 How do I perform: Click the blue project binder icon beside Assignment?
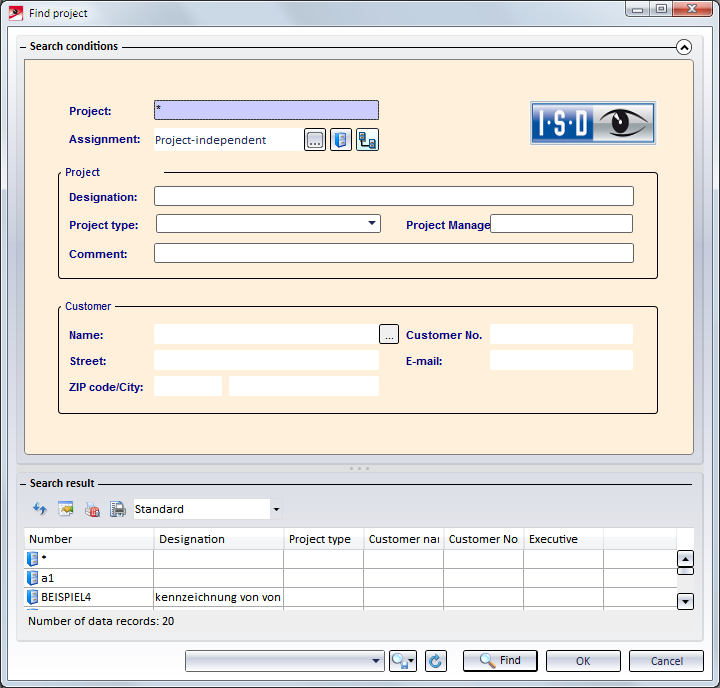click(341, 141)
